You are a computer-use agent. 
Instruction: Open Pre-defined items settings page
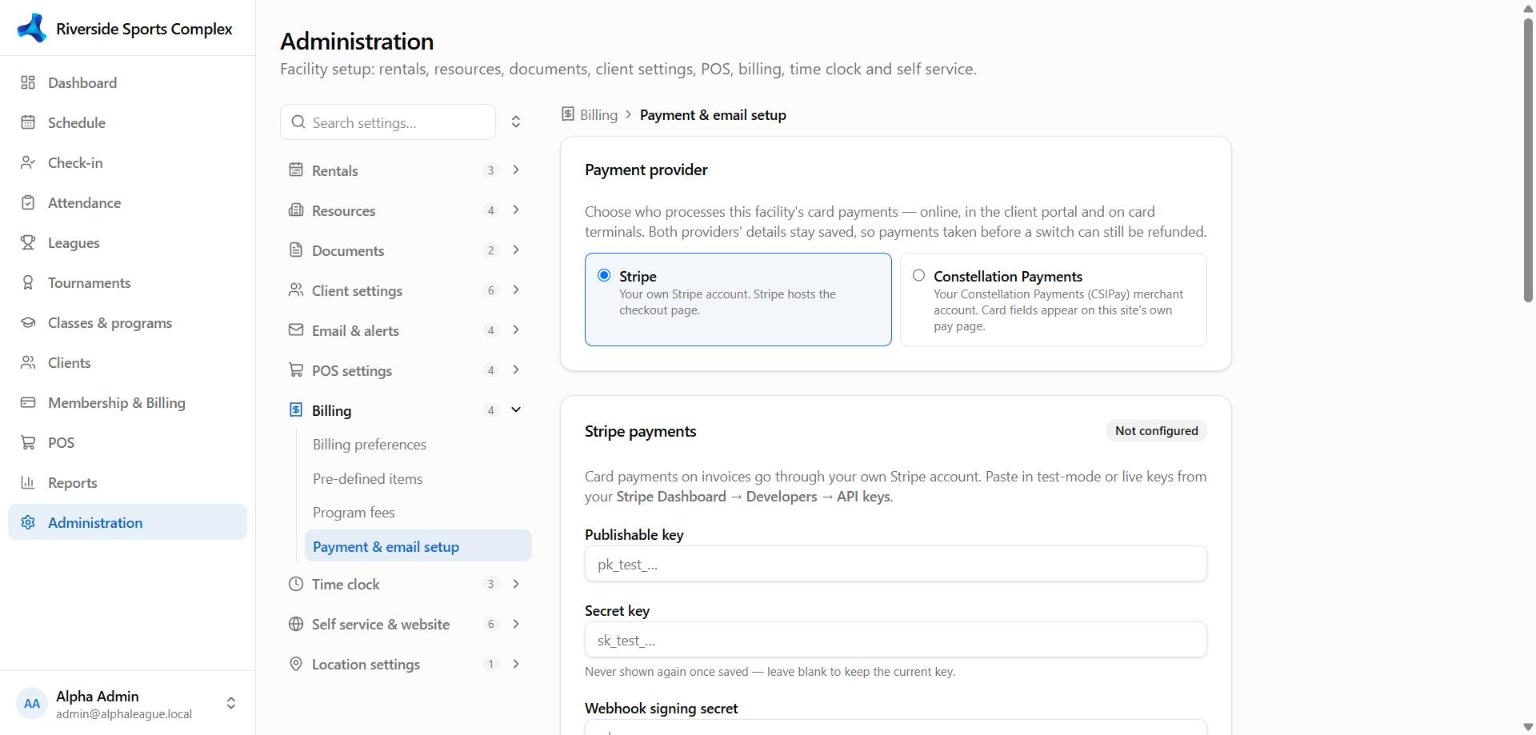point(418,479)
